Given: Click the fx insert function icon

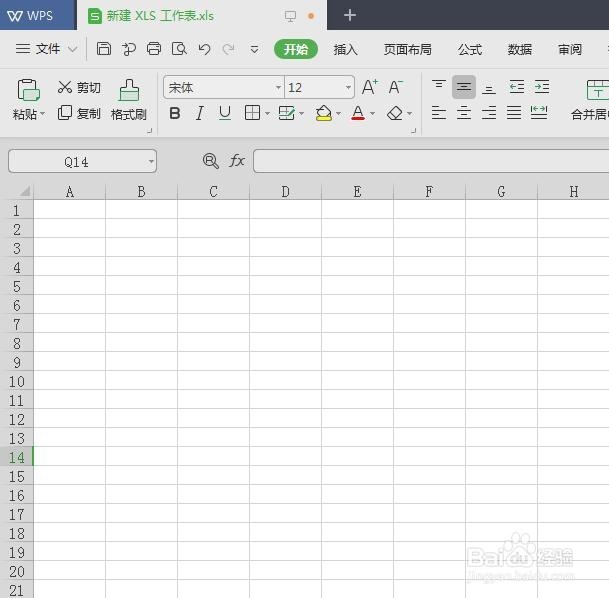Looking at the screenshot, I should click(x=237, y=160).
